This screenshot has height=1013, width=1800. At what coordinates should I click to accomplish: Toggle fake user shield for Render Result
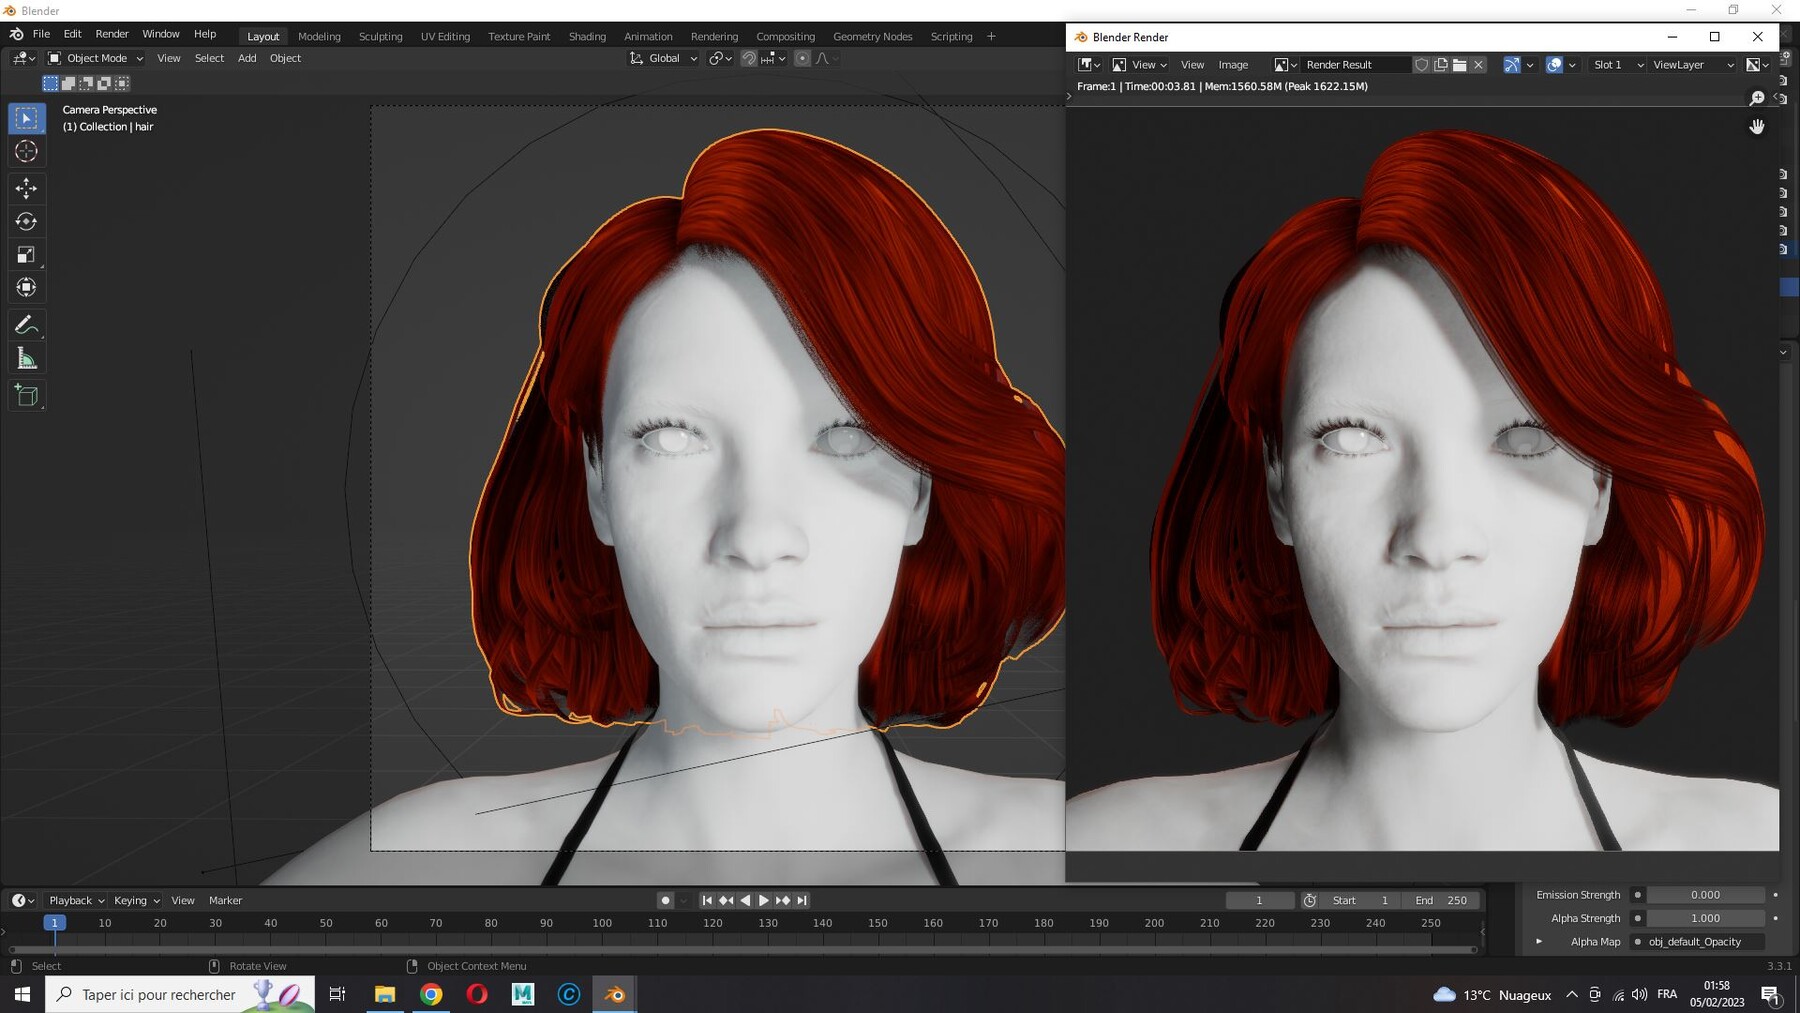pos(1421,64)
